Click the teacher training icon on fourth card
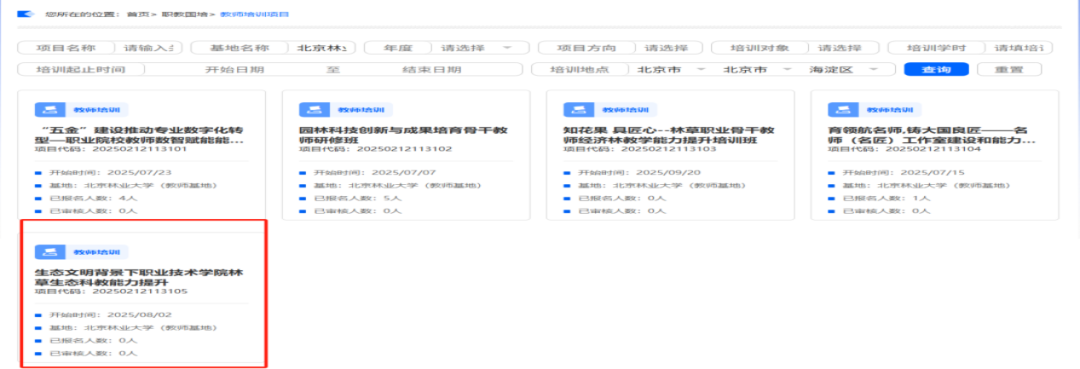The height and width of the screenshot is (369, 1080). 840,109
